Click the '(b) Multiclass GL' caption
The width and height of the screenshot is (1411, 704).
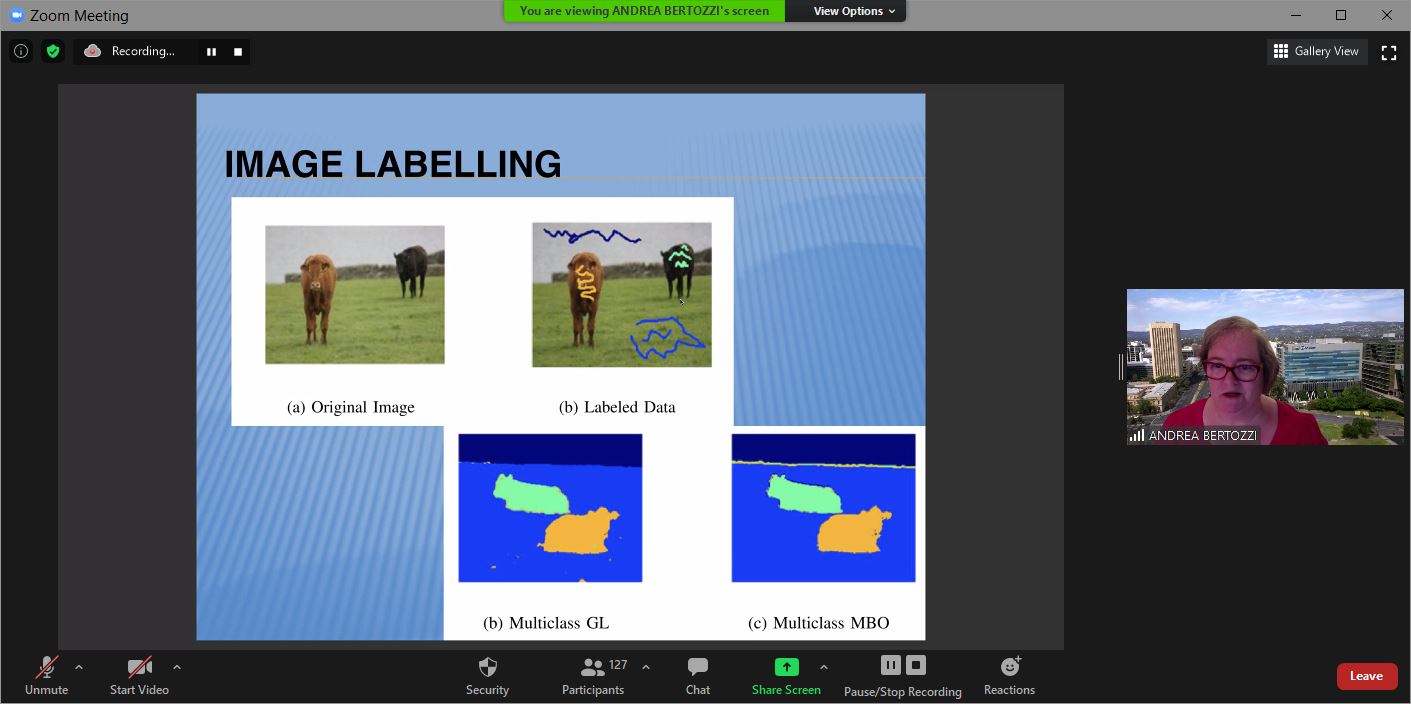[x=546, y=623]
